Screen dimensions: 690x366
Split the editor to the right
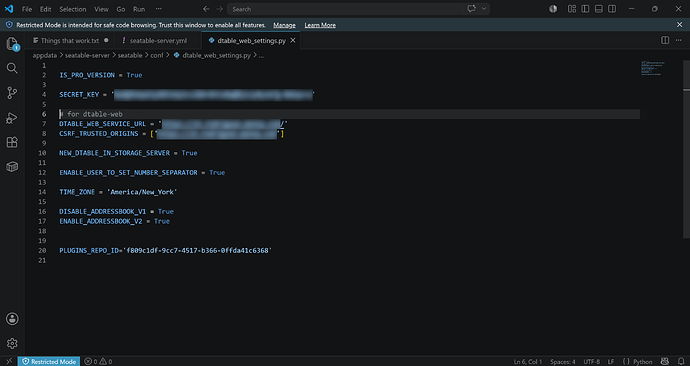point(665,40)
